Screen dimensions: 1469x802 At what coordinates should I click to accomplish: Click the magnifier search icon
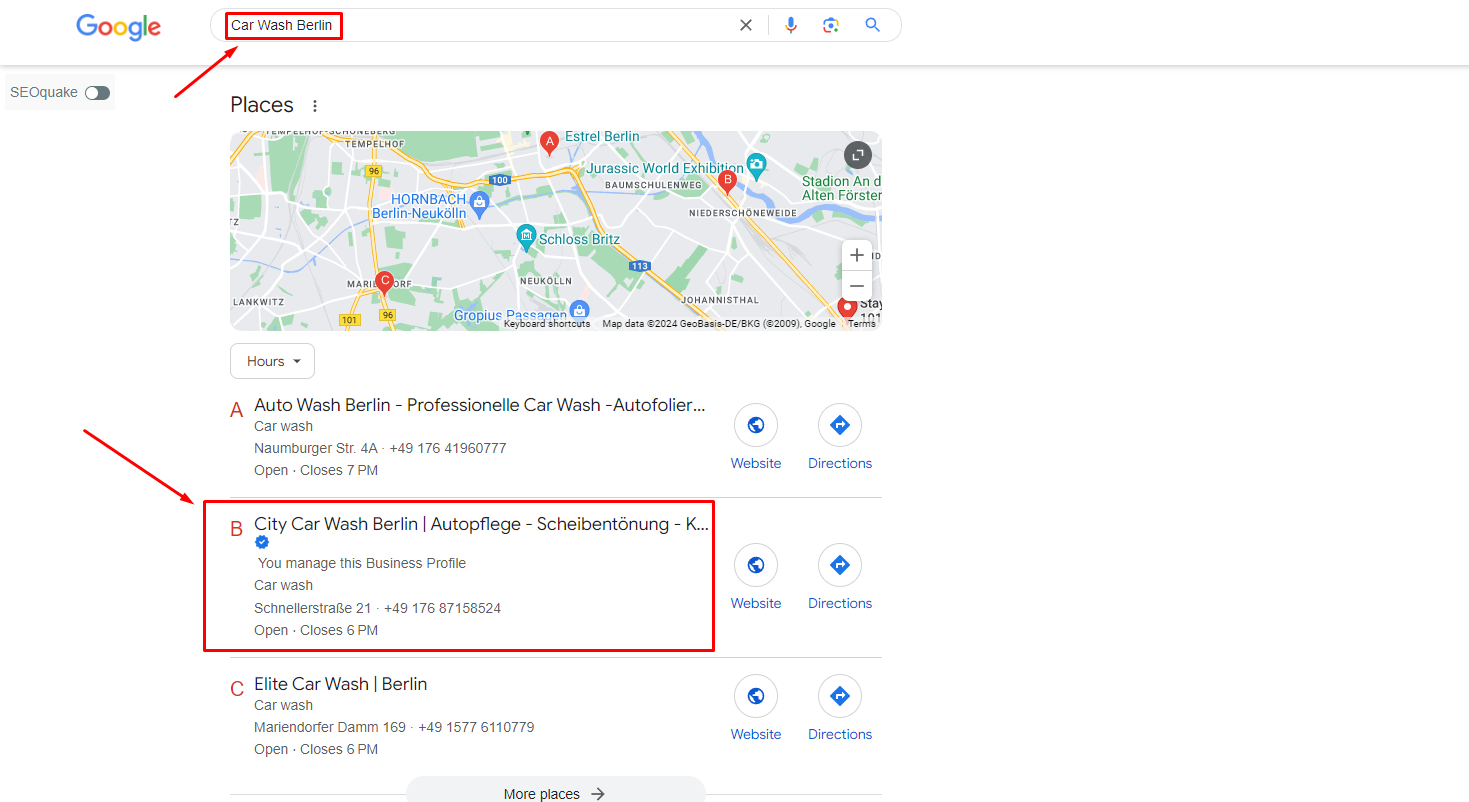coord(873,25)
